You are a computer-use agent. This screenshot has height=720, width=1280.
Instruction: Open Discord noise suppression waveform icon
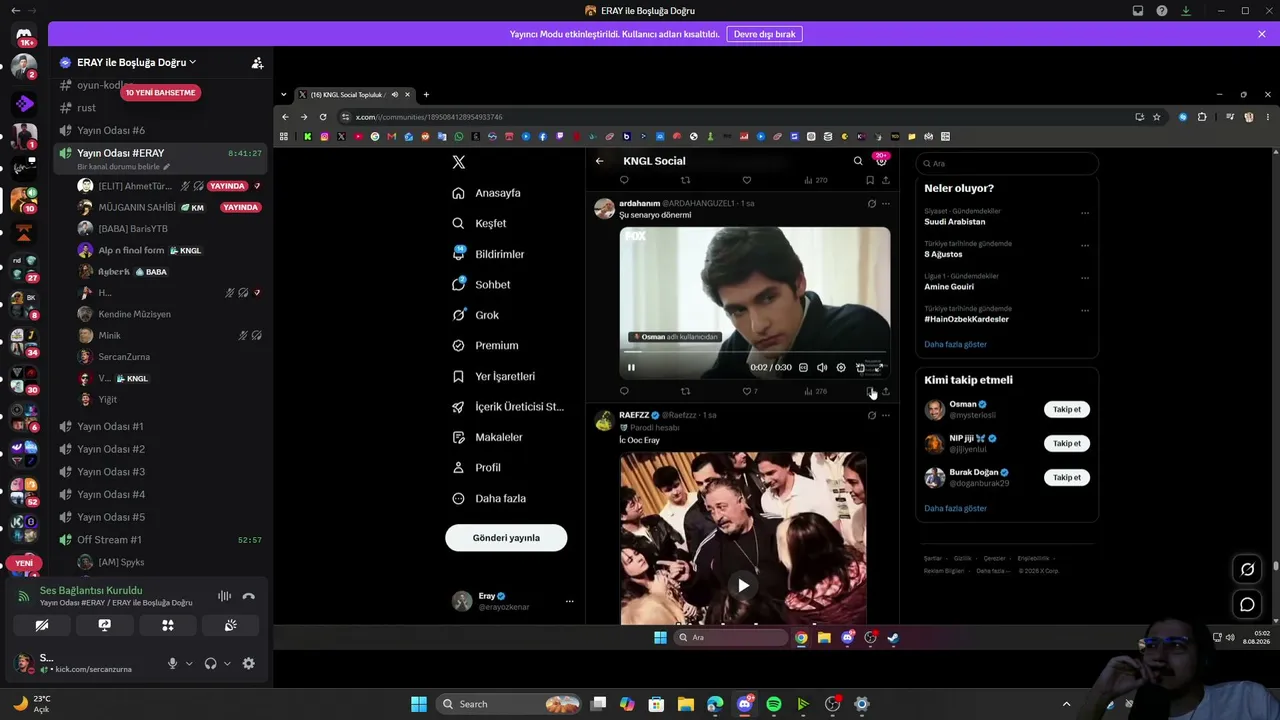click(224, 596)
